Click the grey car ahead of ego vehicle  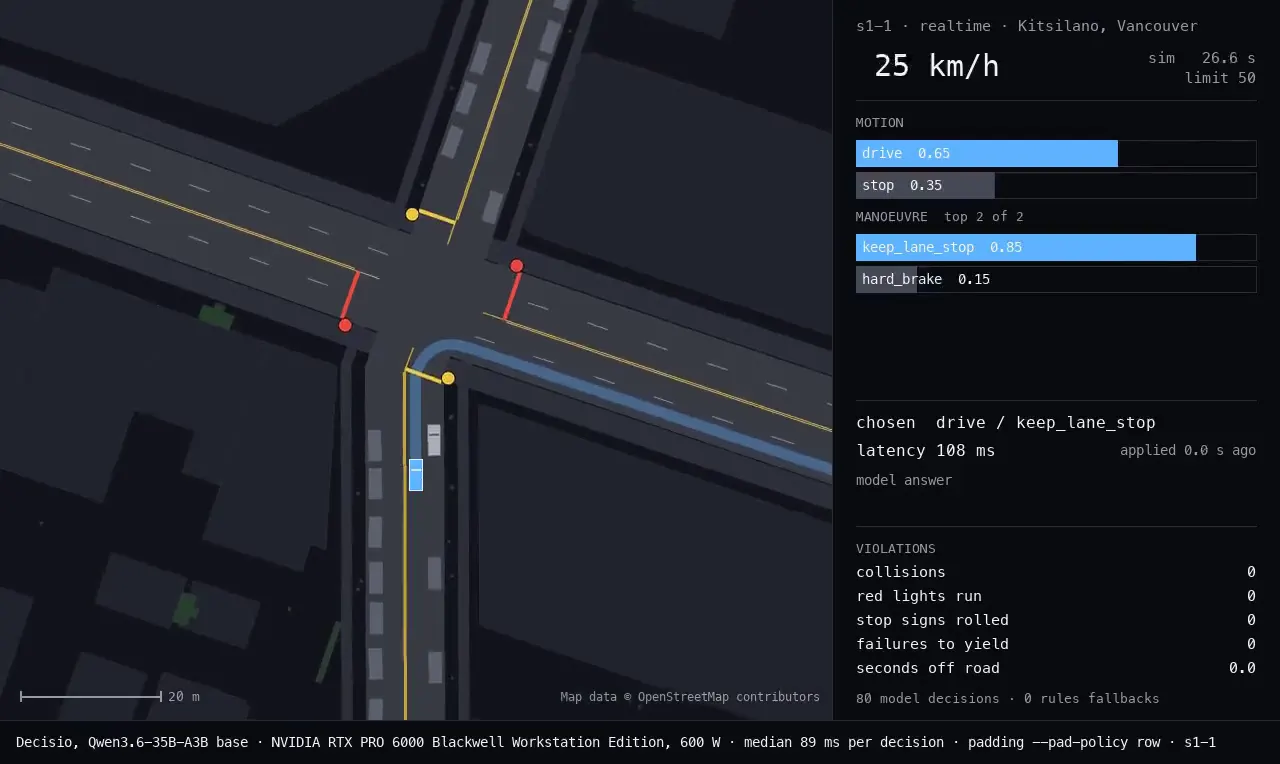tap(434, 440)
